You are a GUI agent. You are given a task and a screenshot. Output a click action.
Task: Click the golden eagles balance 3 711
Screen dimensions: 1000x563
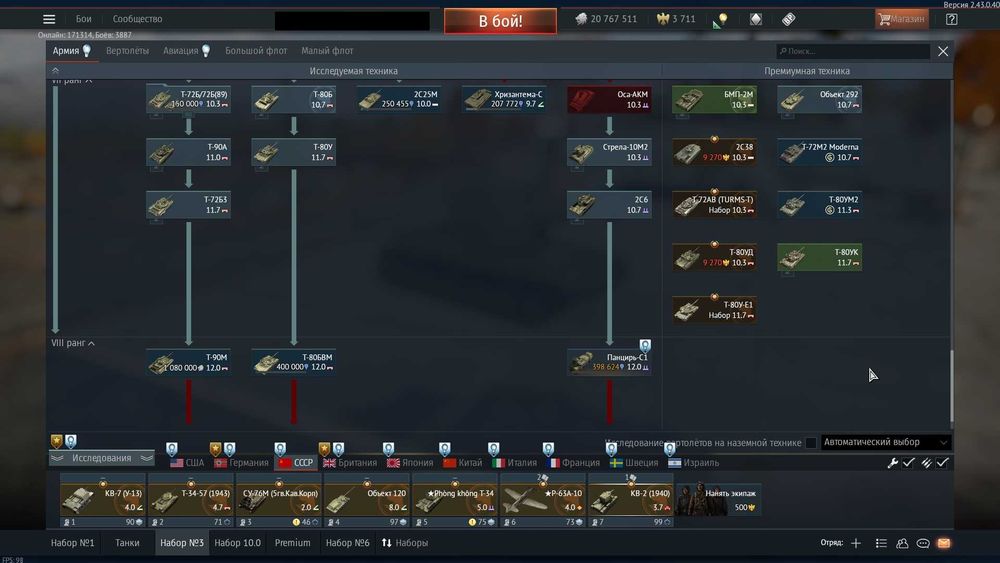pyautogui.click(x=676, y=19)
